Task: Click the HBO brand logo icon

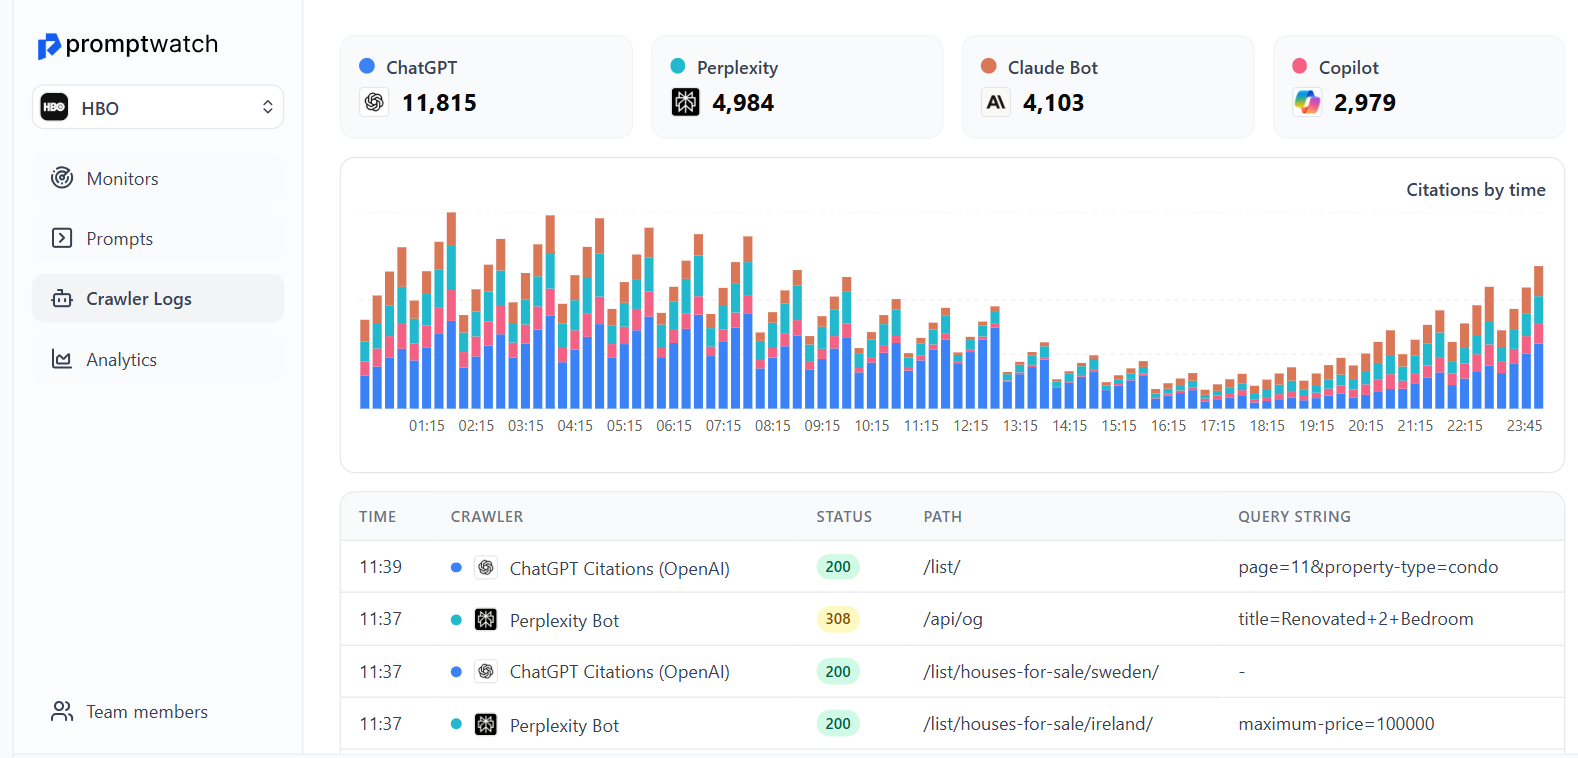Action: click(55, 107)
